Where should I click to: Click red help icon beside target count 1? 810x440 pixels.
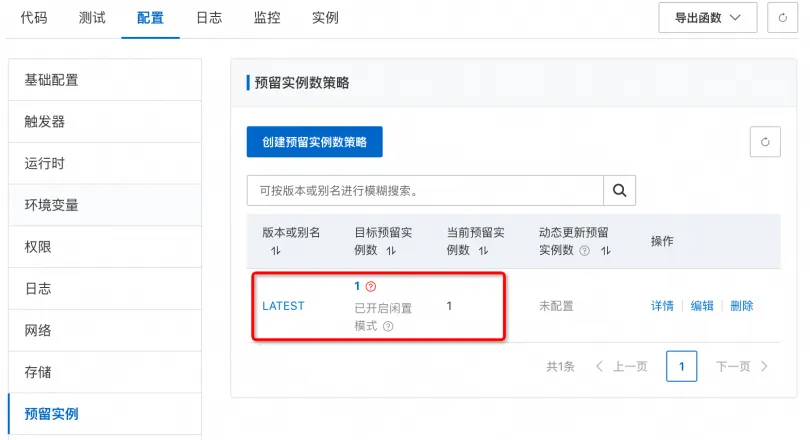pyautogui.click(x=371, y=286)
